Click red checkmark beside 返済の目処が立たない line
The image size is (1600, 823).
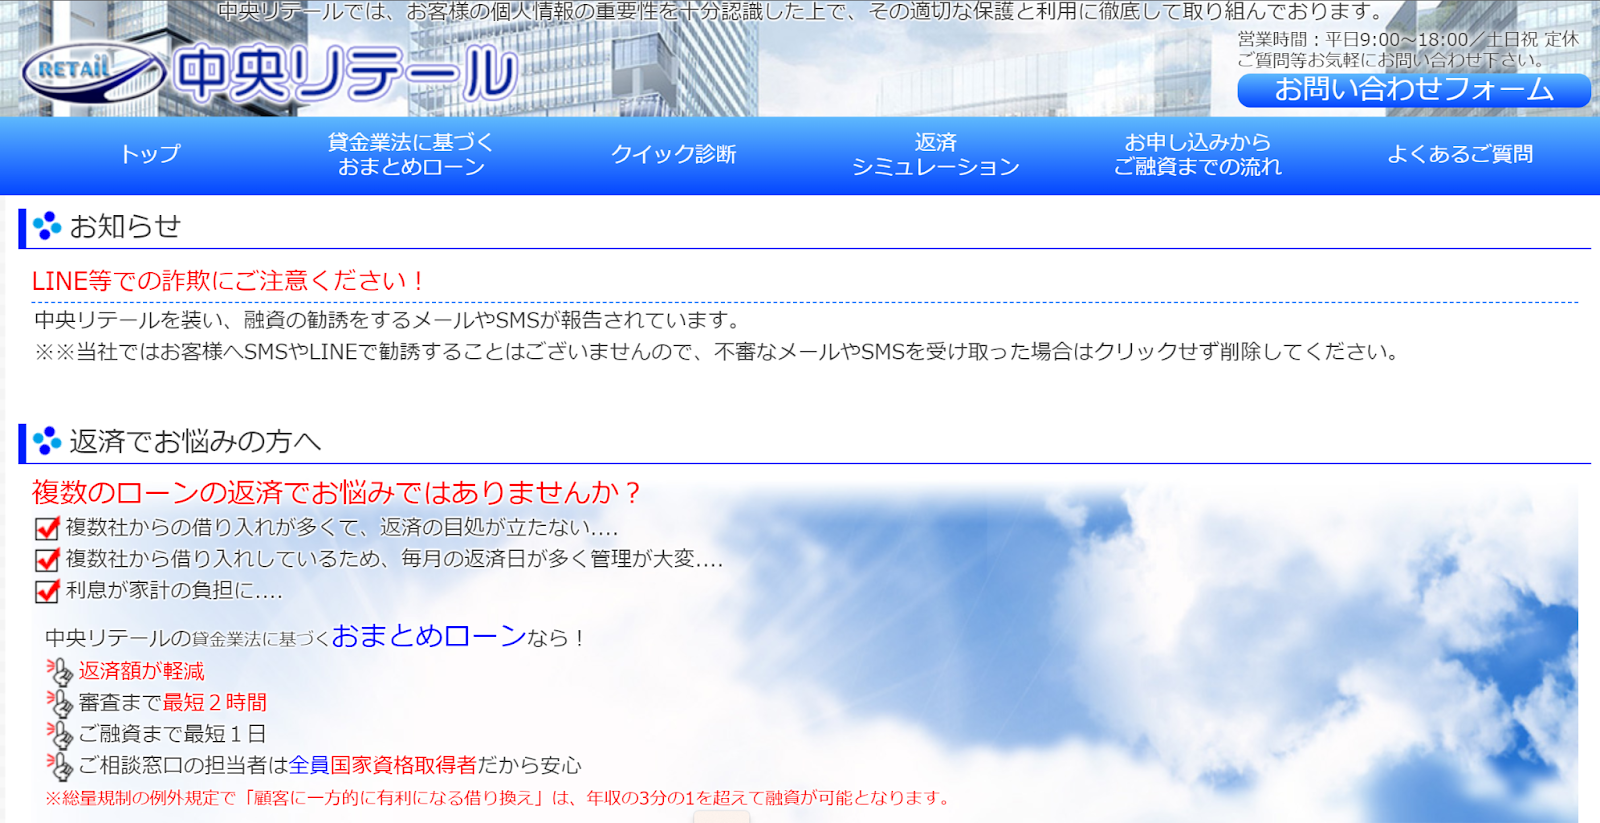(47, 528)
